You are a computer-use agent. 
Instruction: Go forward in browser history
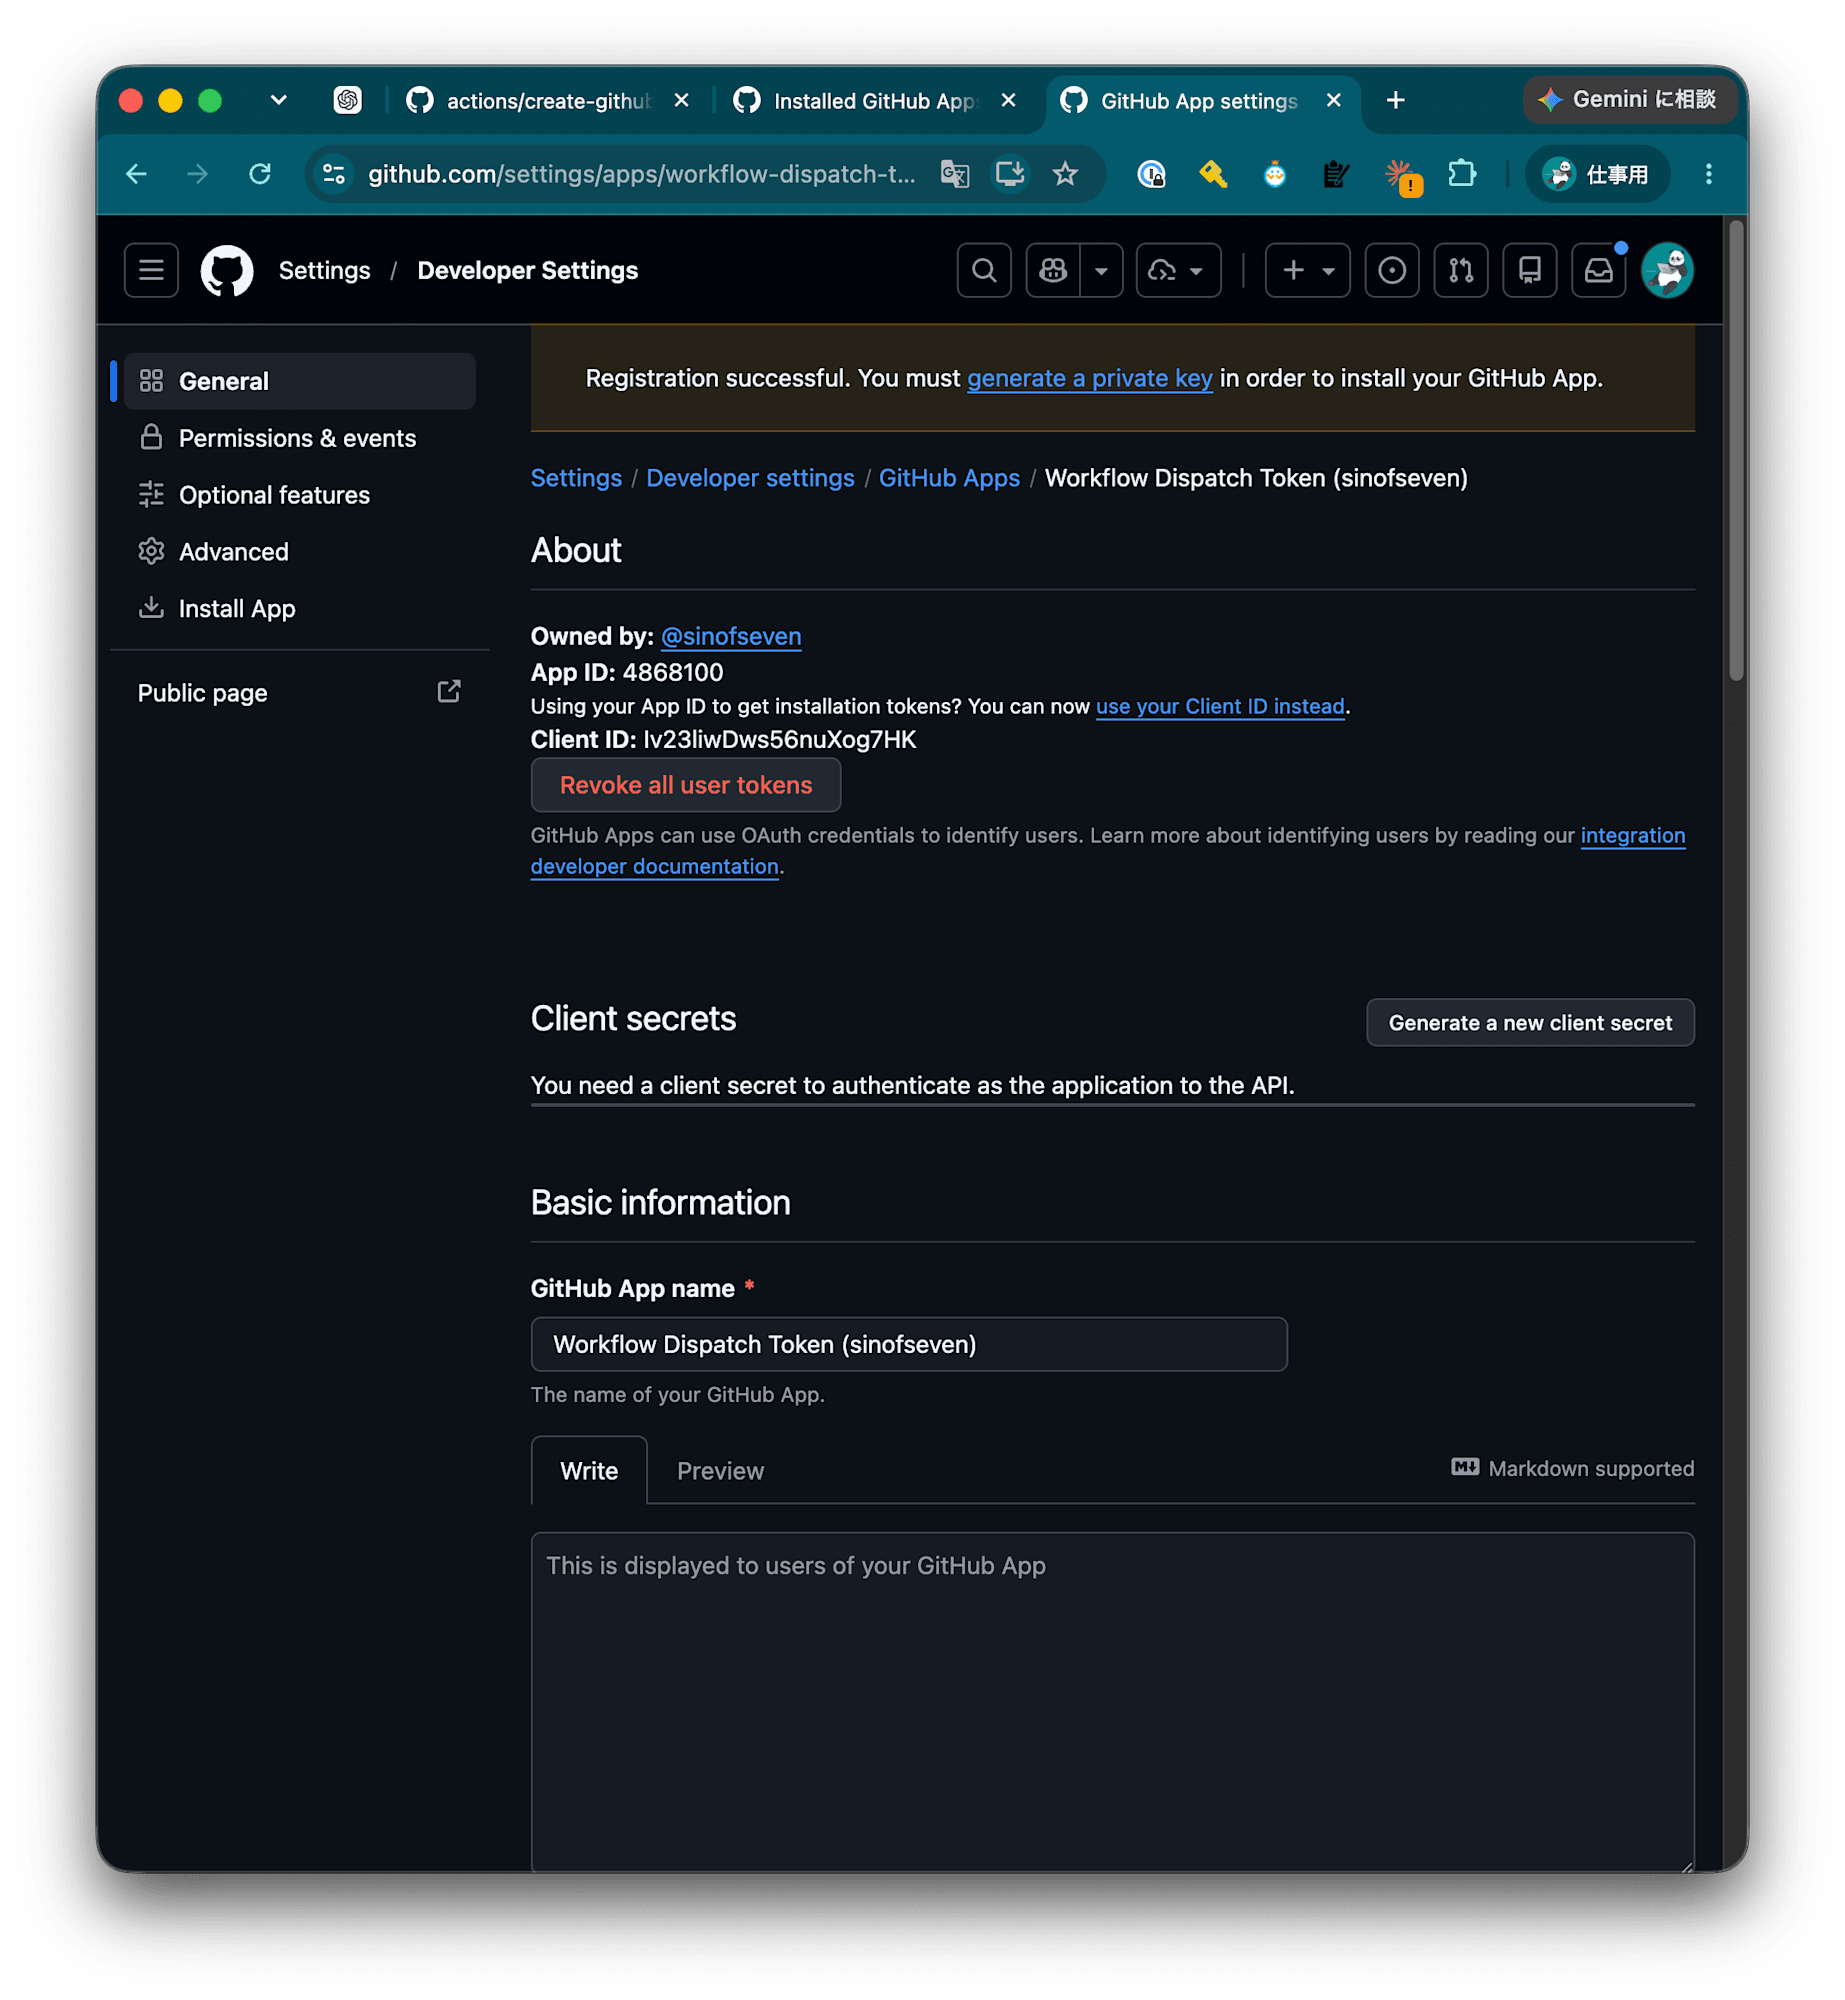(x=198, y=174)
